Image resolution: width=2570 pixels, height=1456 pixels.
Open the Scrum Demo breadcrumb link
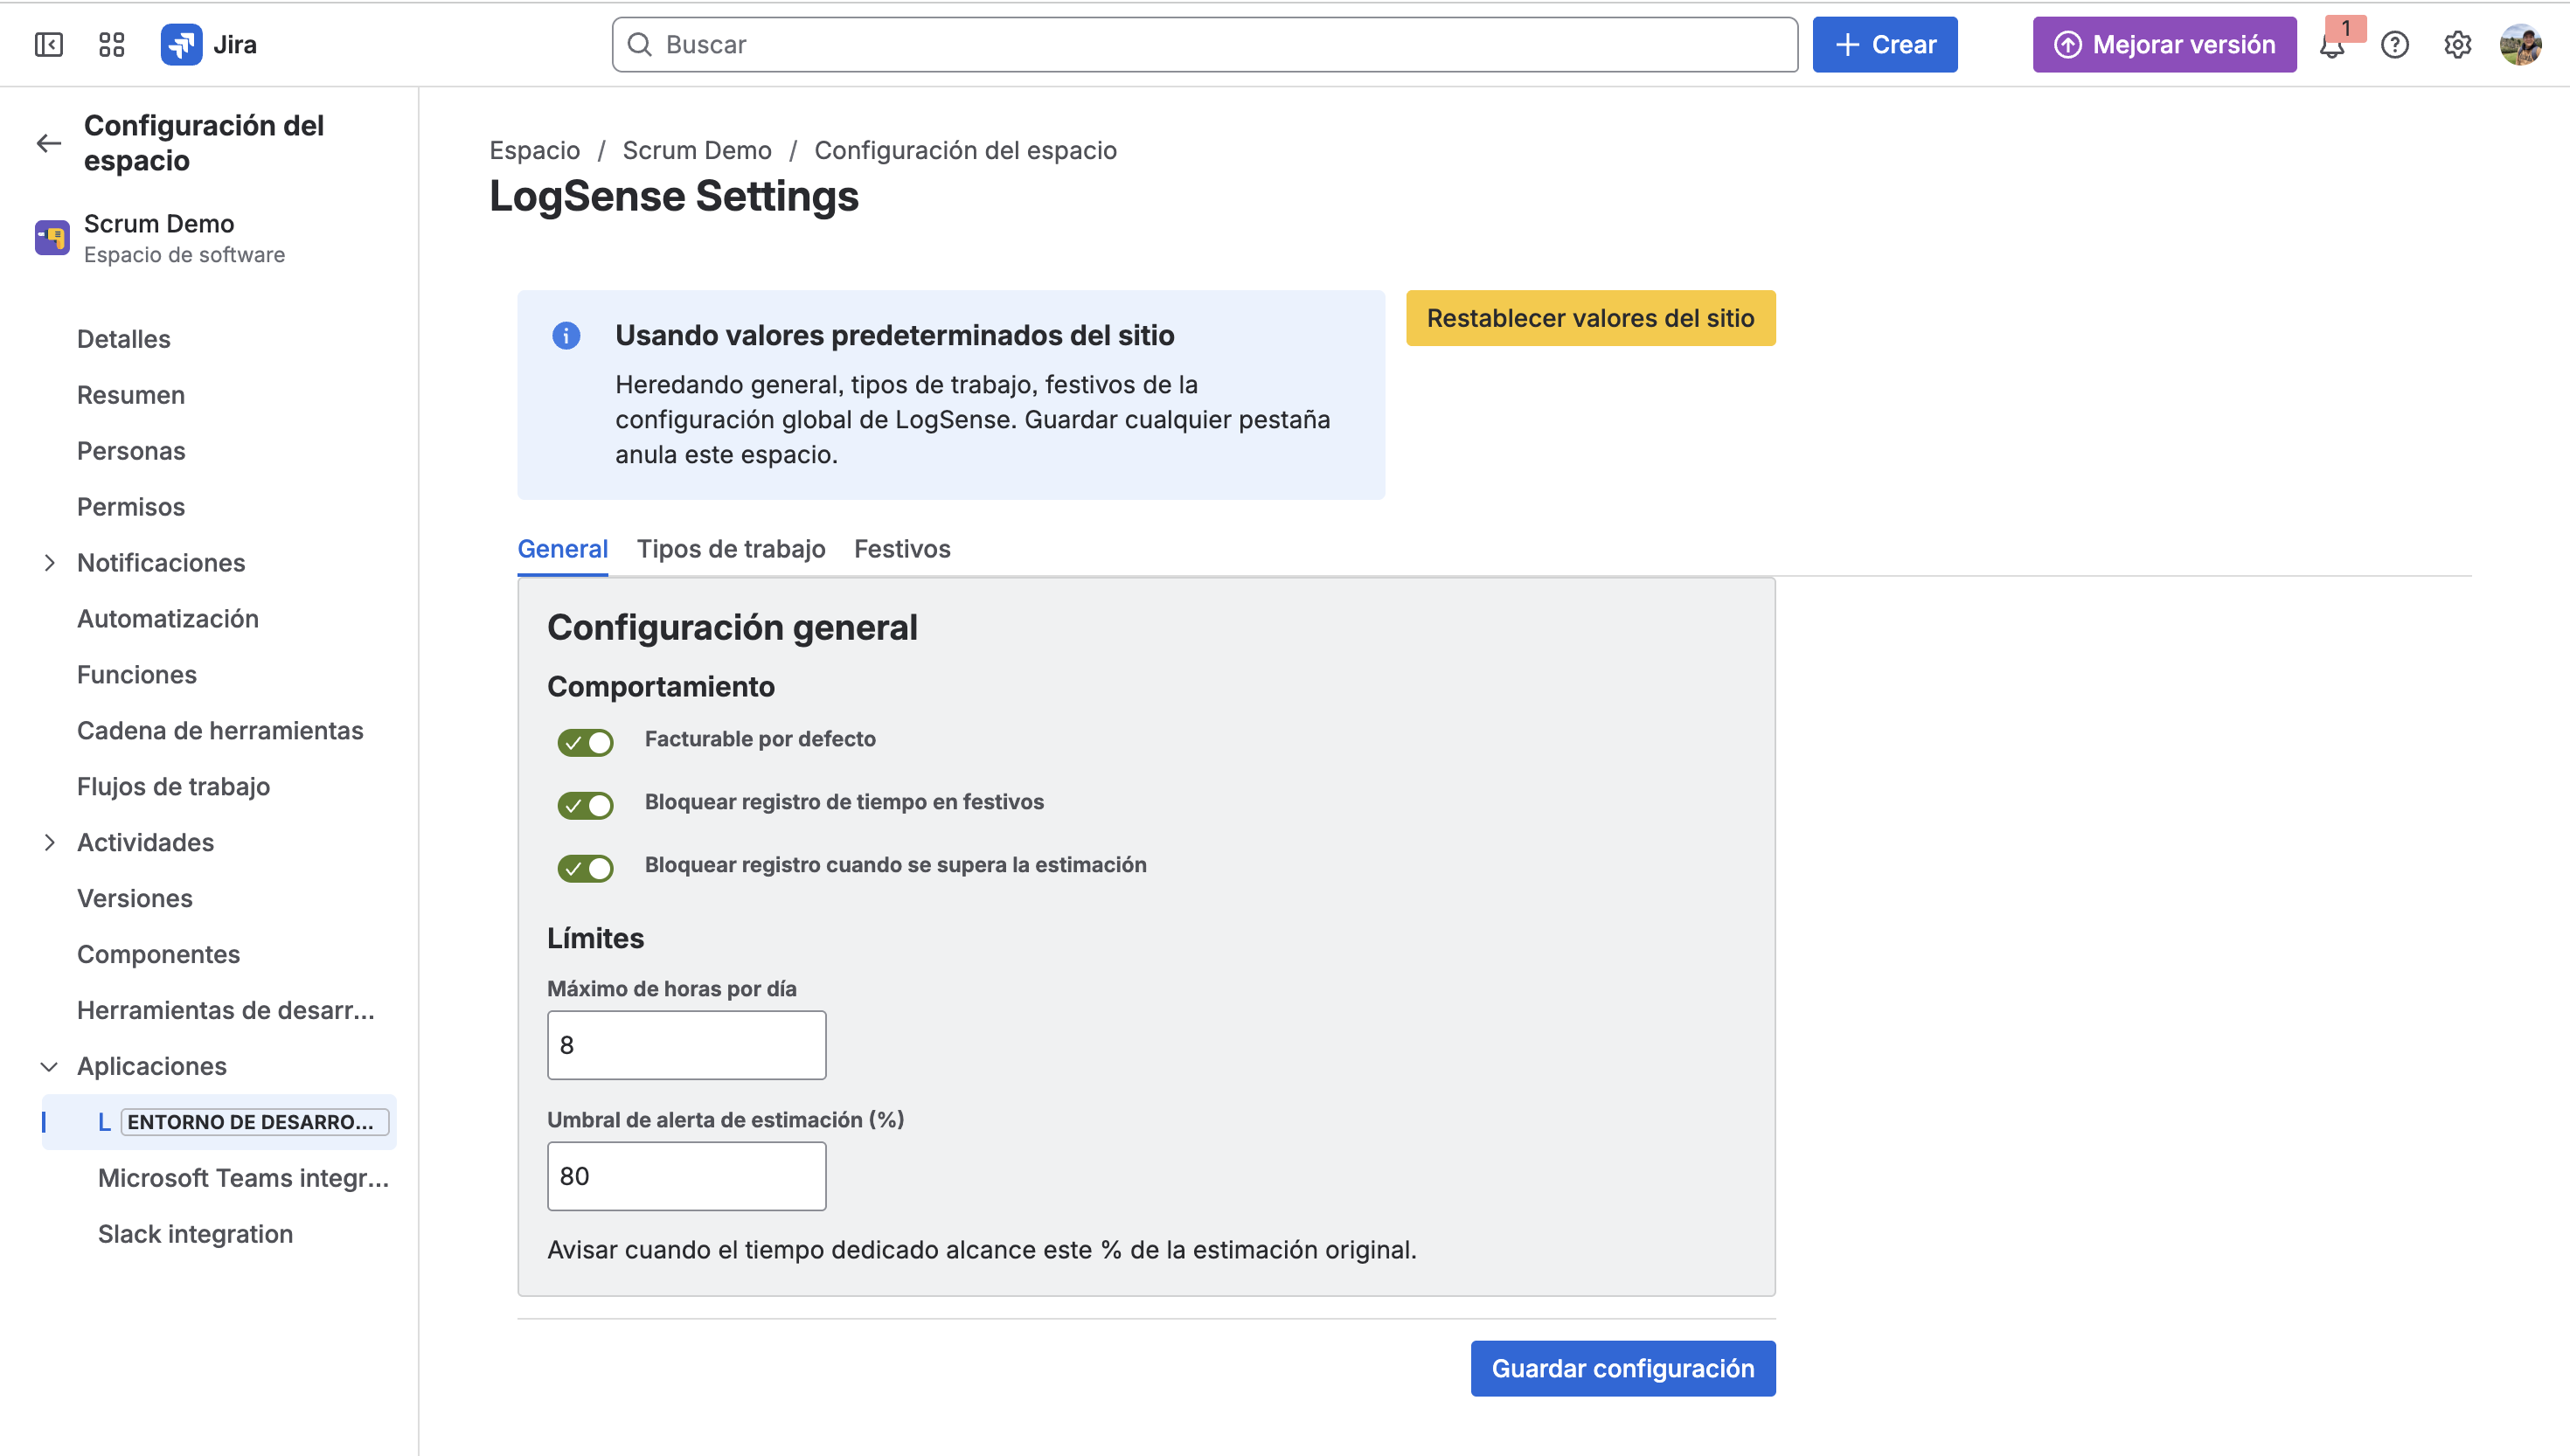point(697,150)
